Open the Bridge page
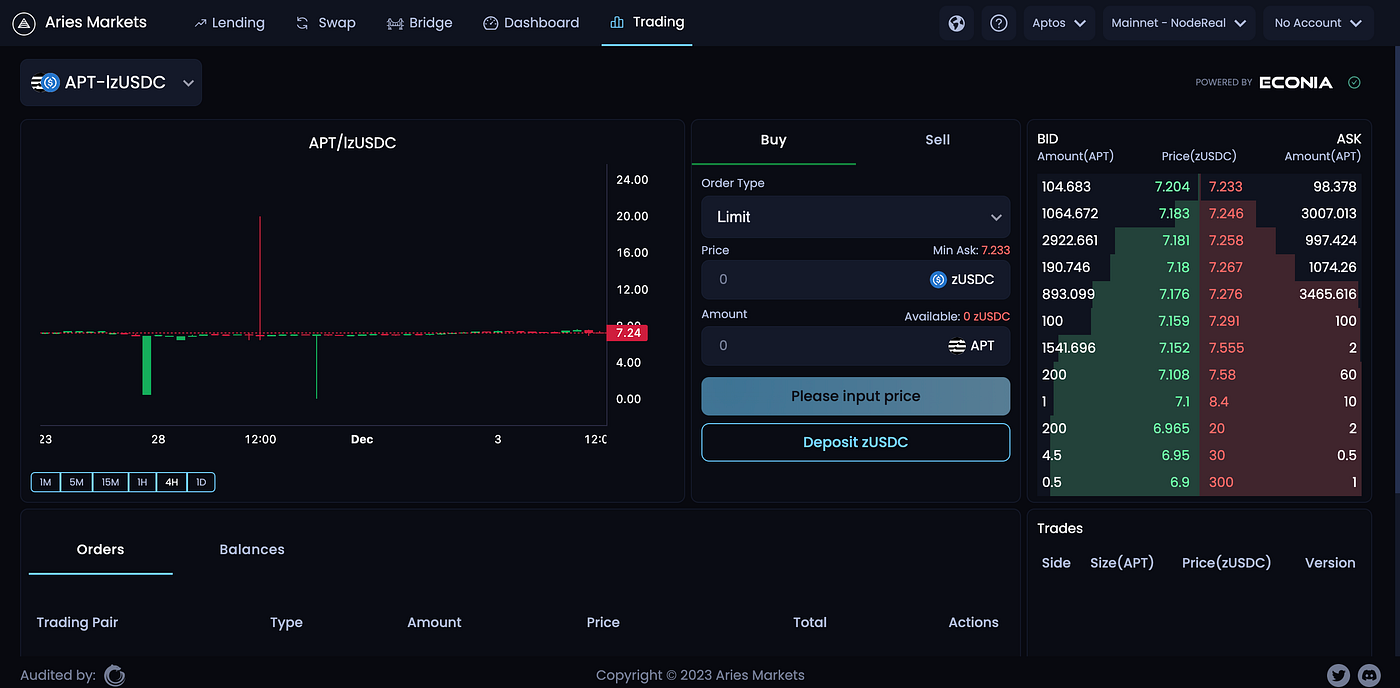 click(x=419, y=22)
